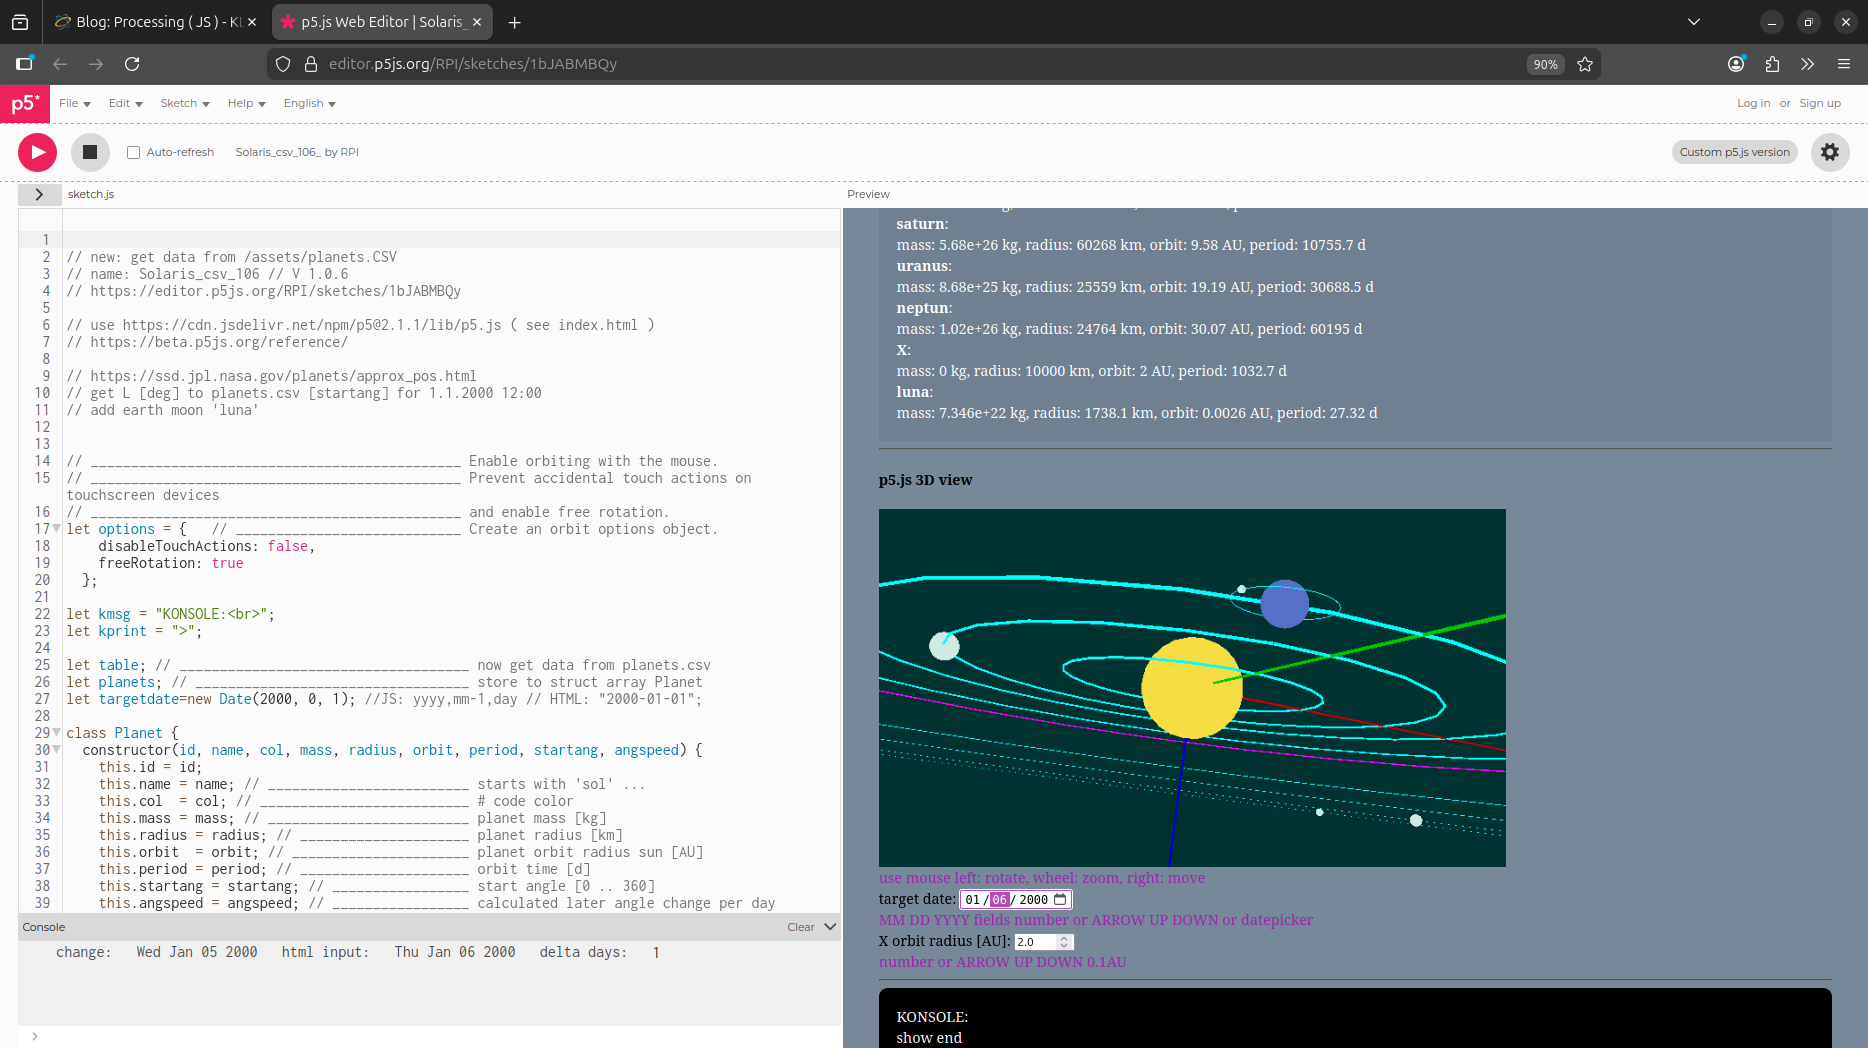Fold the options code block at line 17
Screen dimensions: 1868x1048
(x=57, y=529)
